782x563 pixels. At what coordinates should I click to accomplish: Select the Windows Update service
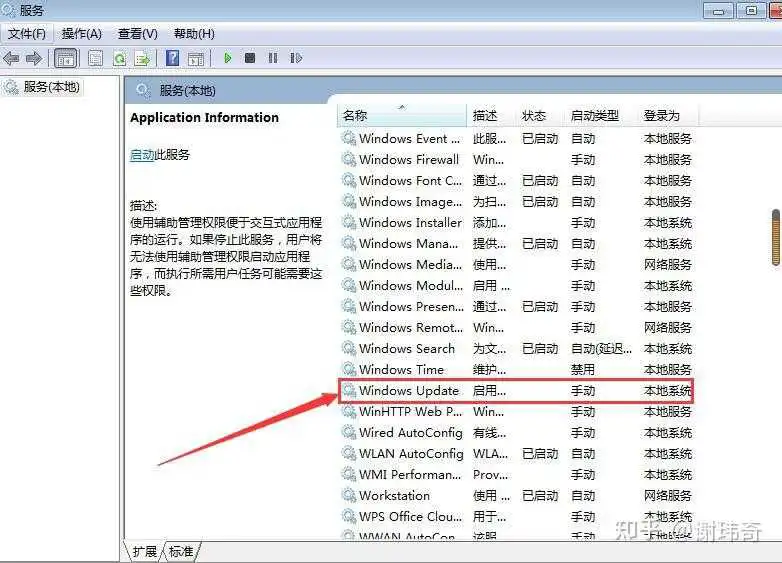pyautogui.click(x=517, y=390)
